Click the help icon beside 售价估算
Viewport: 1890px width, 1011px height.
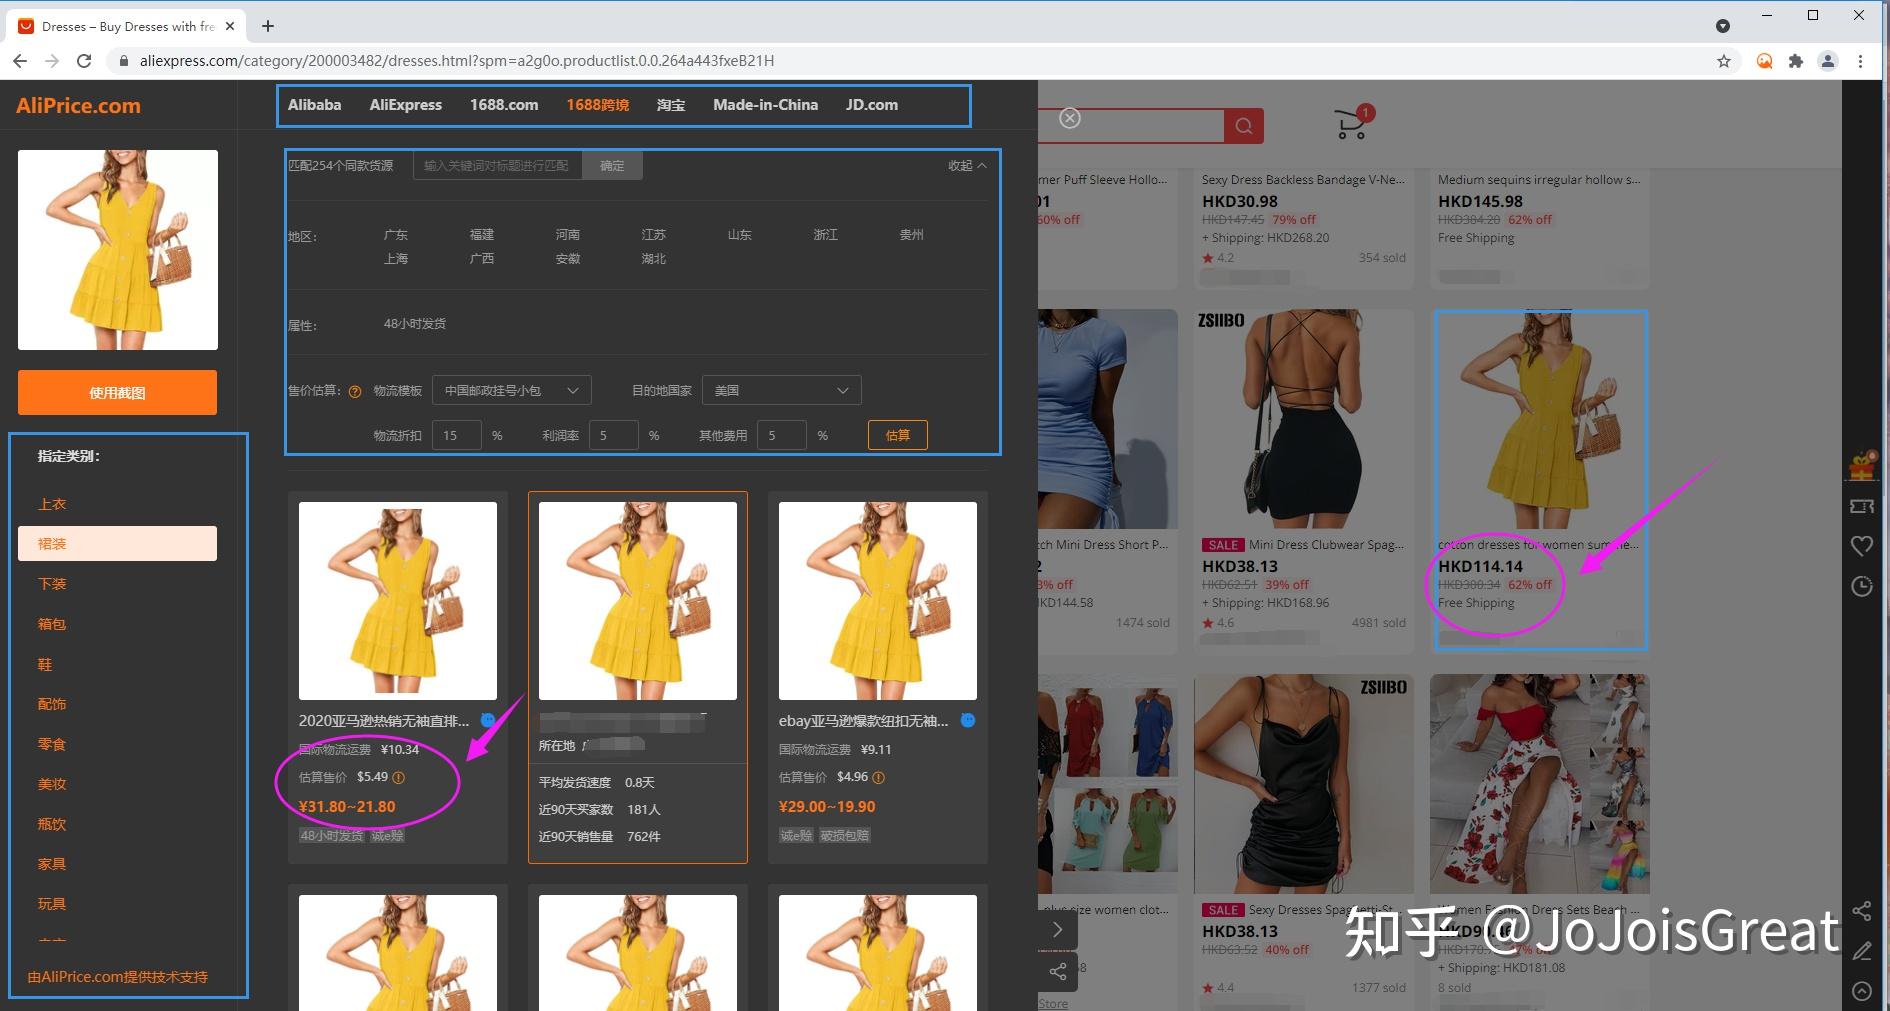tap(355, 392)
